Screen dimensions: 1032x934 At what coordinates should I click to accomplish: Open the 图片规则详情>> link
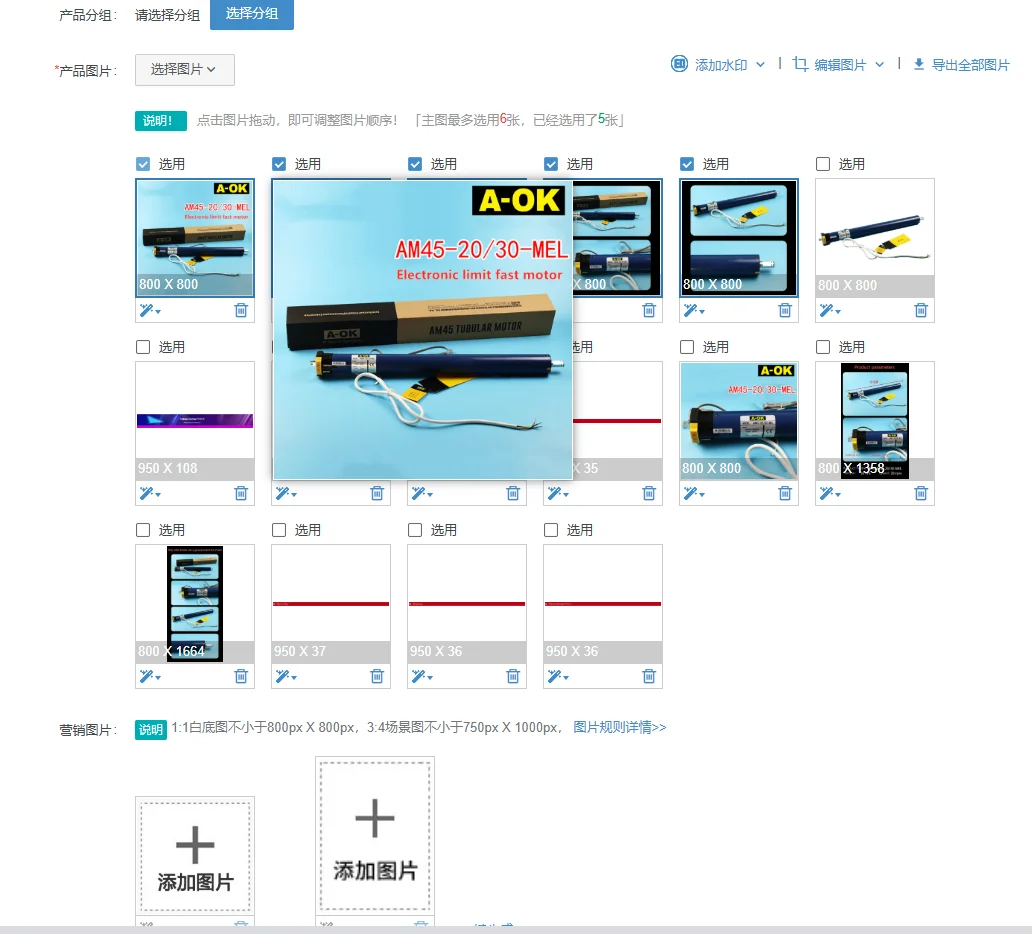[x=619, y=727]
